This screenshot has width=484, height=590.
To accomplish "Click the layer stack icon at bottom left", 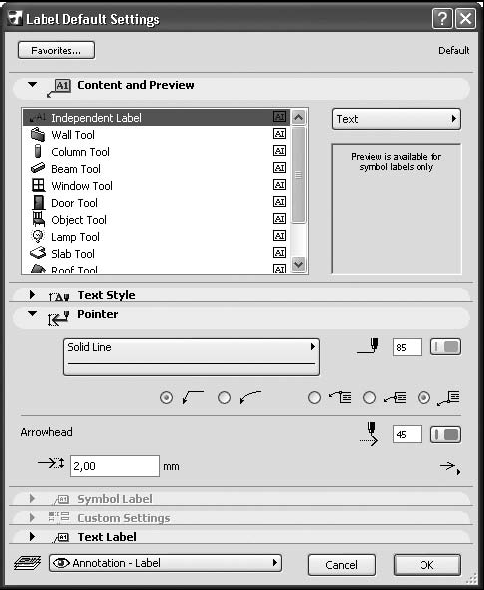I will pyautogui.click(x=27, y=563).
